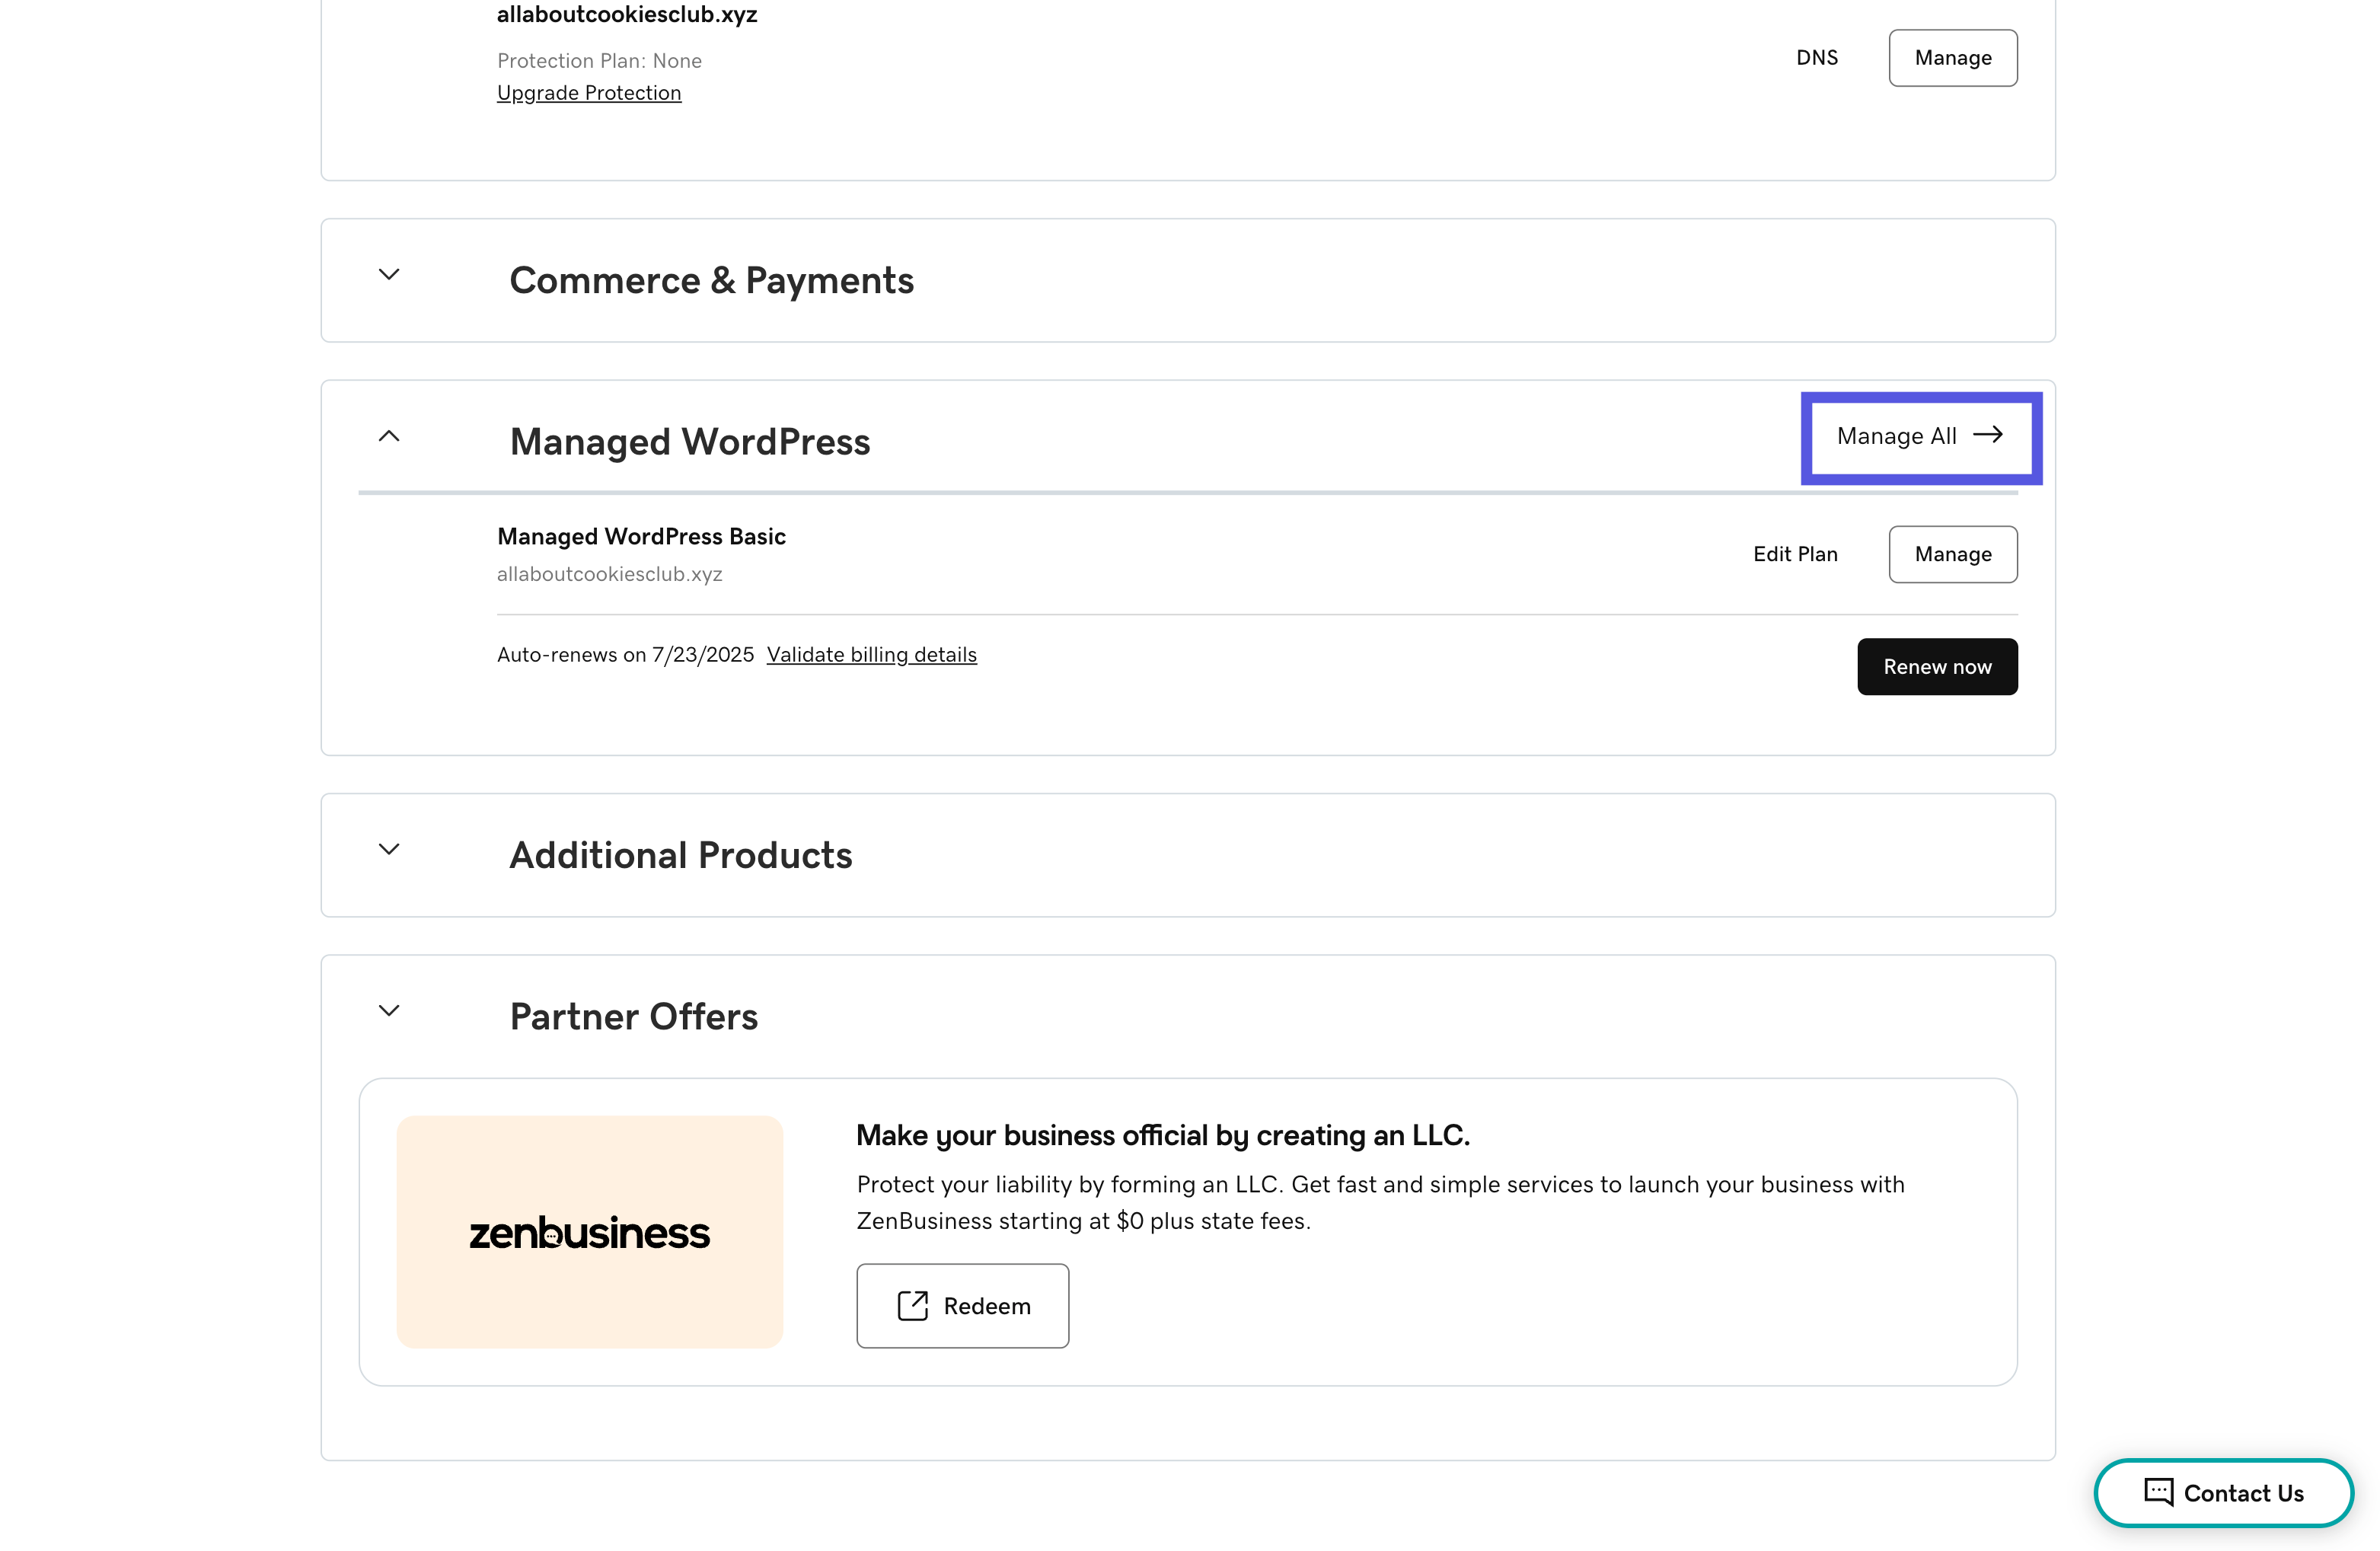Expand the Additional Products section
This screenshot has width=2380, height=1551.
tap(389, 850)
